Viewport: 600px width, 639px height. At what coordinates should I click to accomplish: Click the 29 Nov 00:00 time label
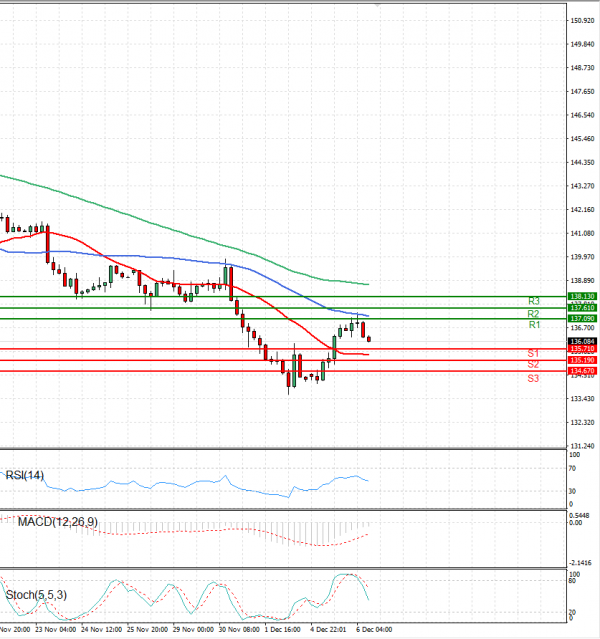pyautogui.click(x=193, y=629)
